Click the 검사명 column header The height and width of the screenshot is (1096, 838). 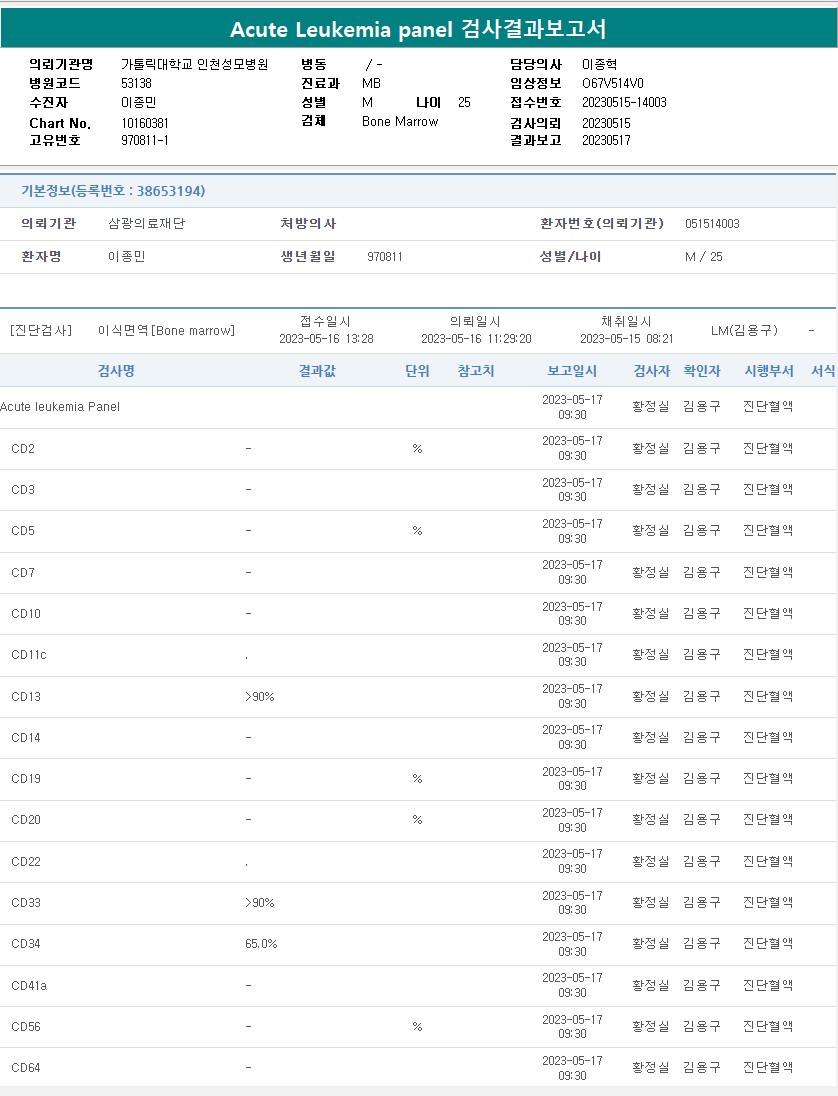click(x=116, y=371)
